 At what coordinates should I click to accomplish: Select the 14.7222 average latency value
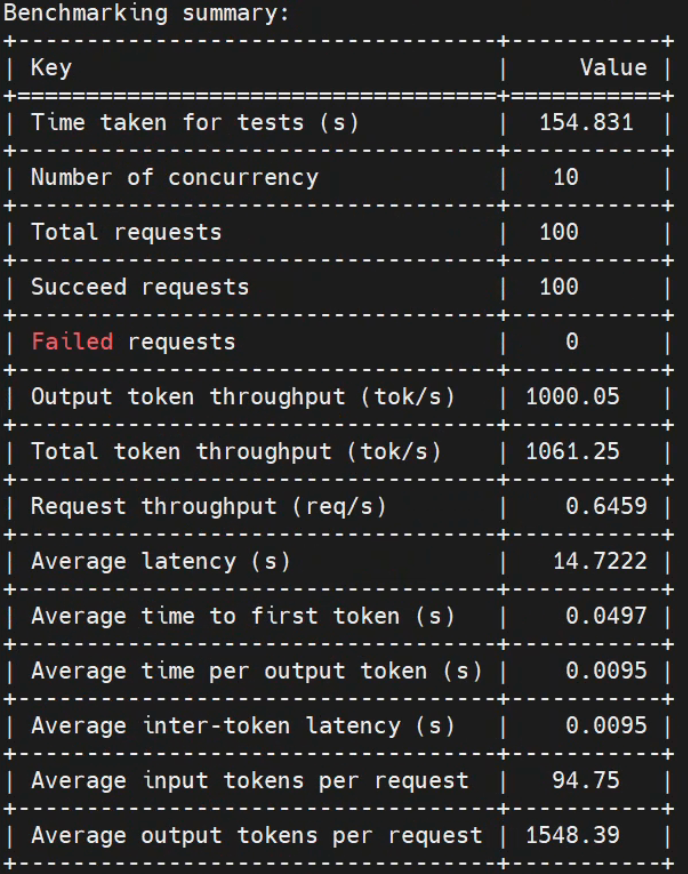600,561
